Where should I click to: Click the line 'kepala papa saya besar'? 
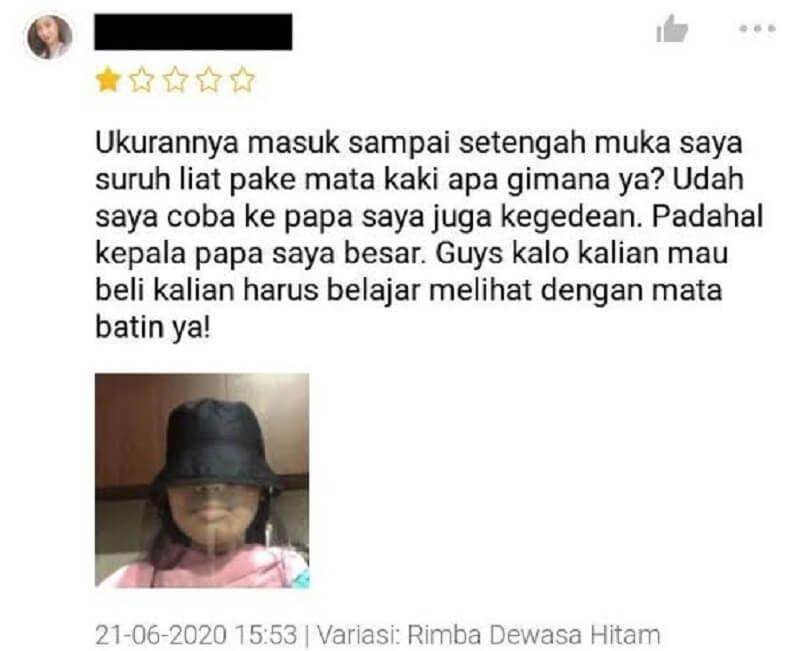(412, 254)
